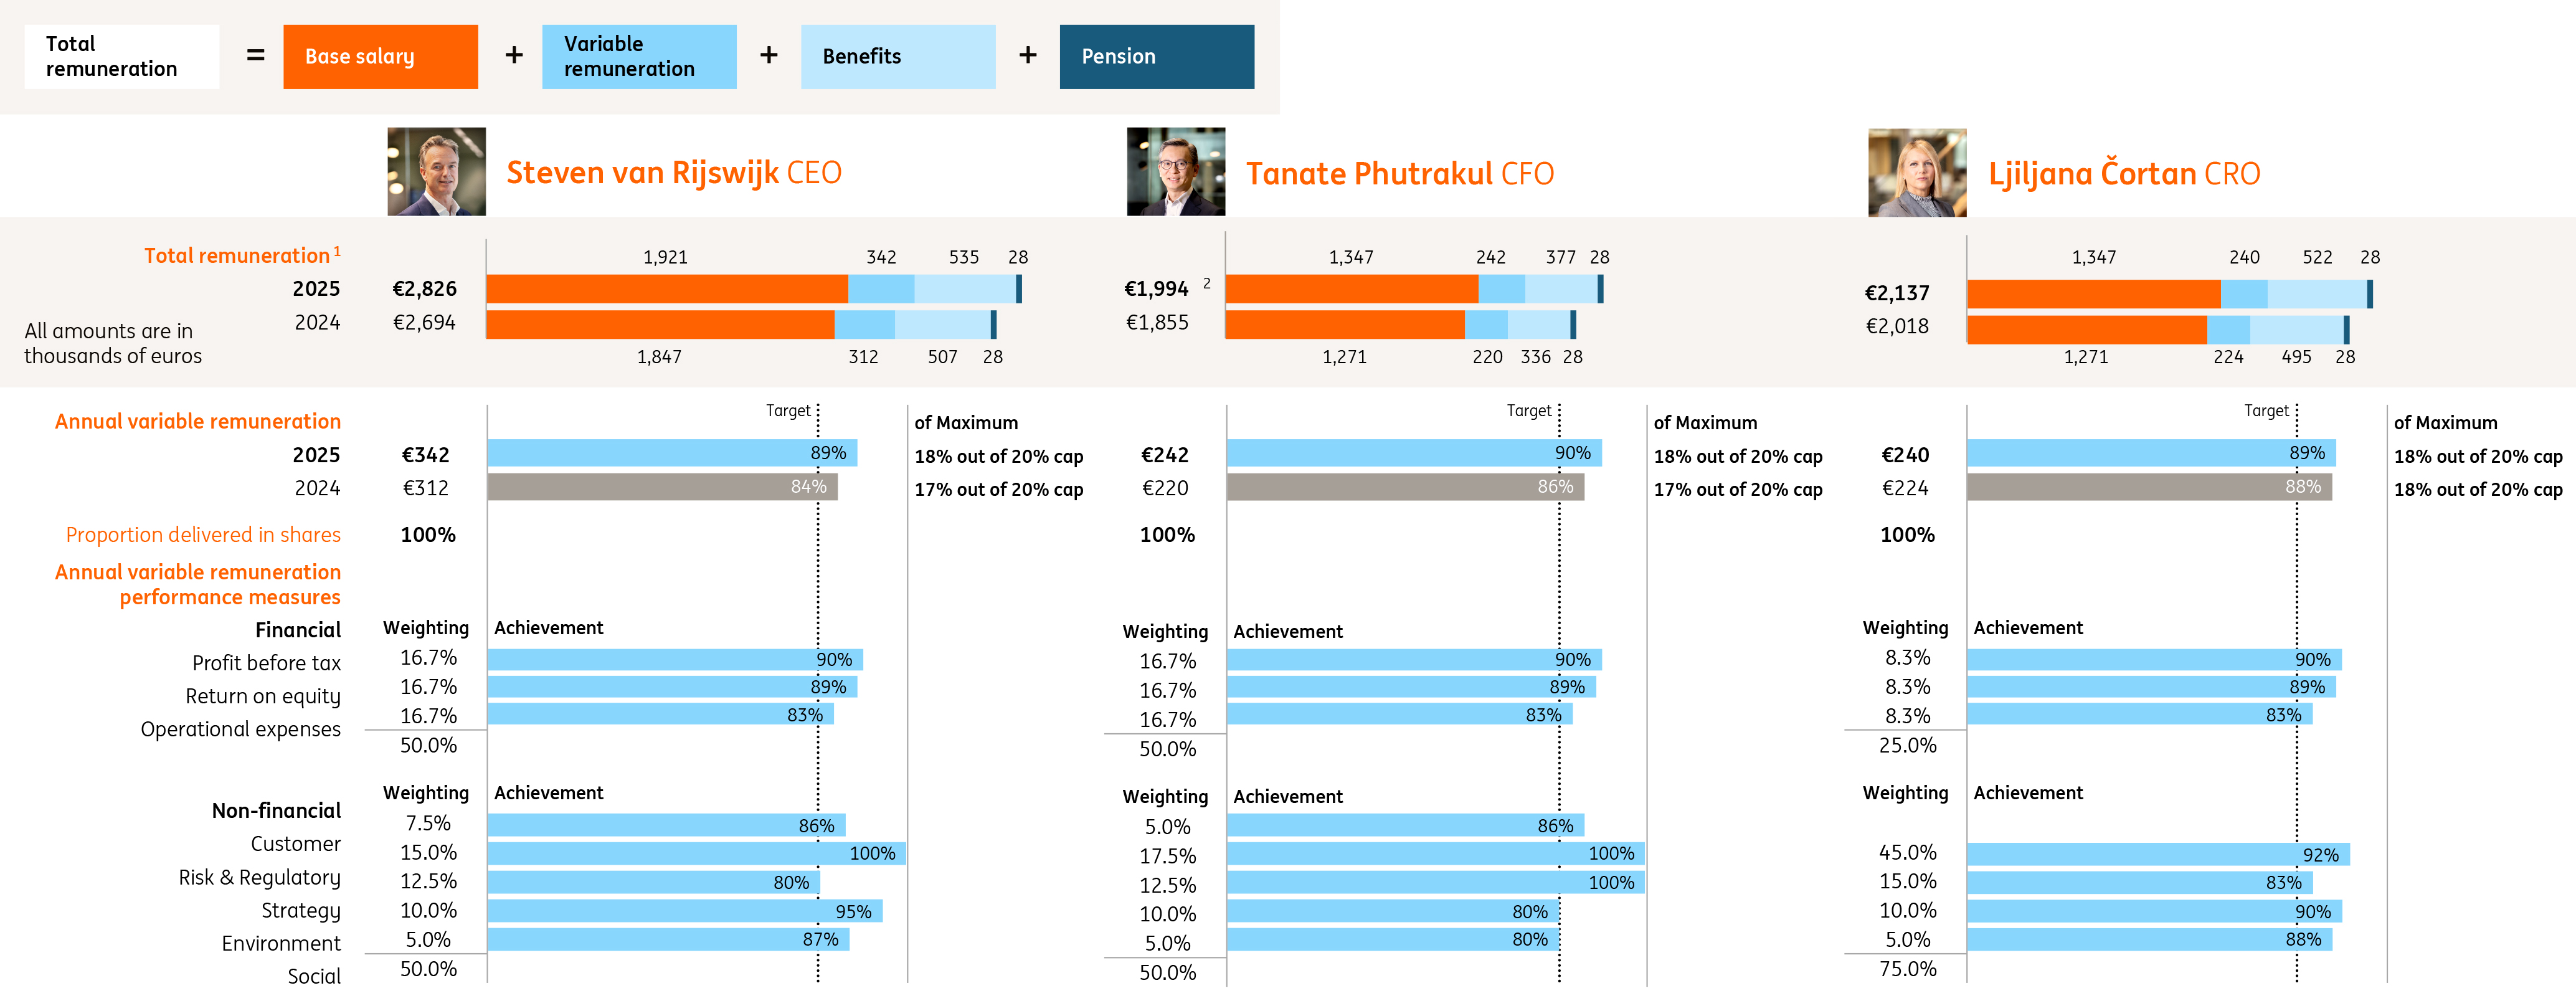Click the Steven van Rijswijk CEO name heading
The width and height of the screenshot is (2576, 988).
tap(673, 173)
